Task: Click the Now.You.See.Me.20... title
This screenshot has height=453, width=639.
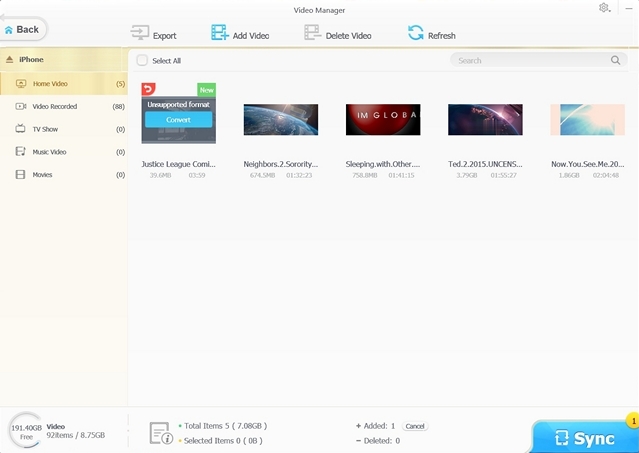Action: click(x=588, y=164)
